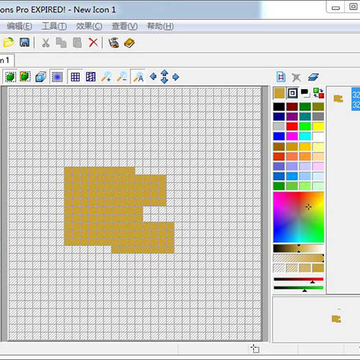The width and height of the screenshot is (360, 360).
Task: Click the first green cube selection icon
Action: [10, 77]
